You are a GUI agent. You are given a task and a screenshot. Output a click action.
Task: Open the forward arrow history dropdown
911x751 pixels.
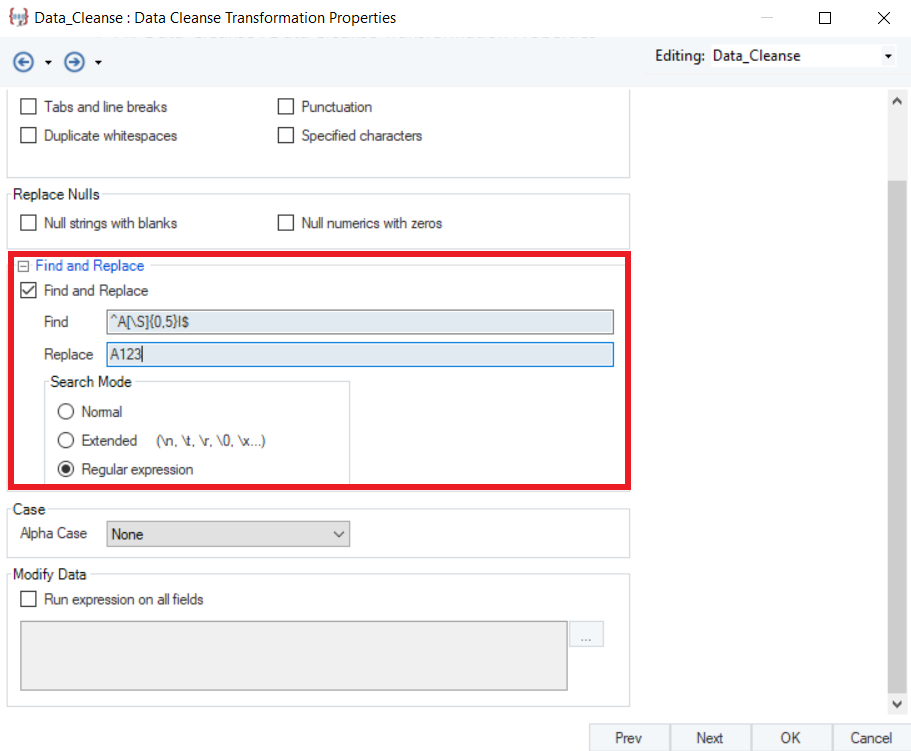(x=98, y=63)
